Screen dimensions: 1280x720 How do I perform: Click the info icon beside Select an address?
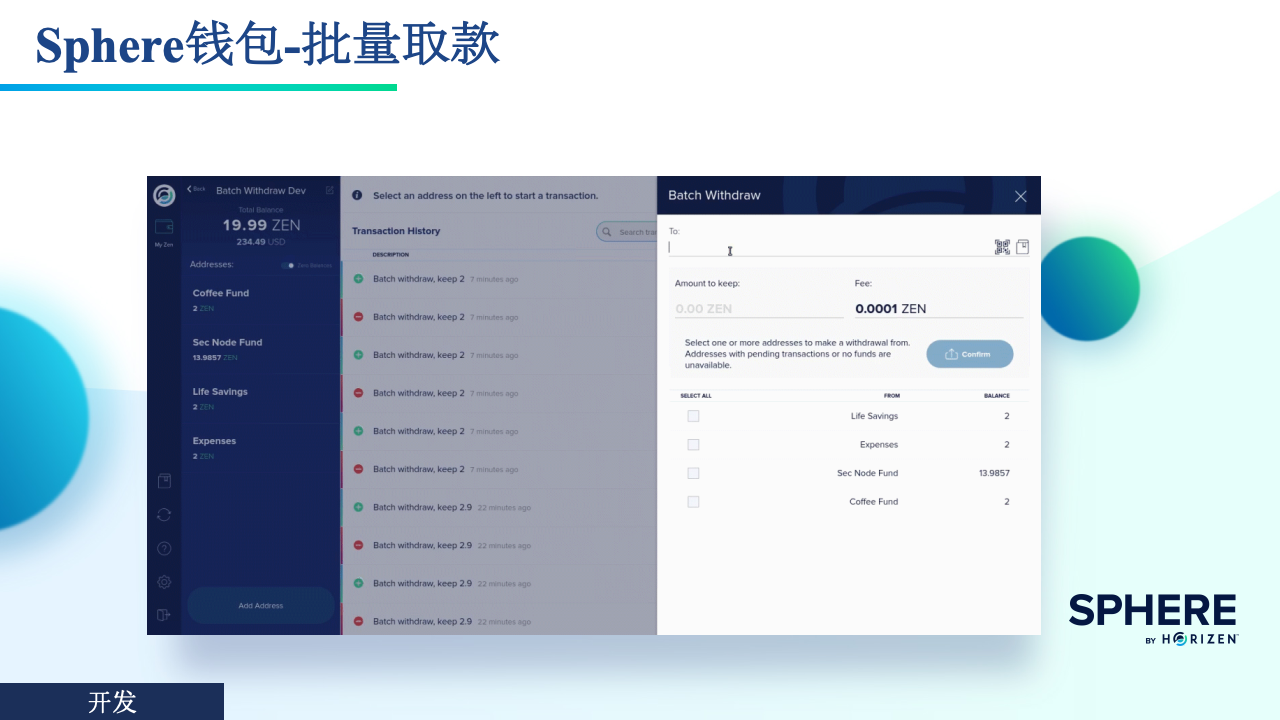[x=357, y=196]
